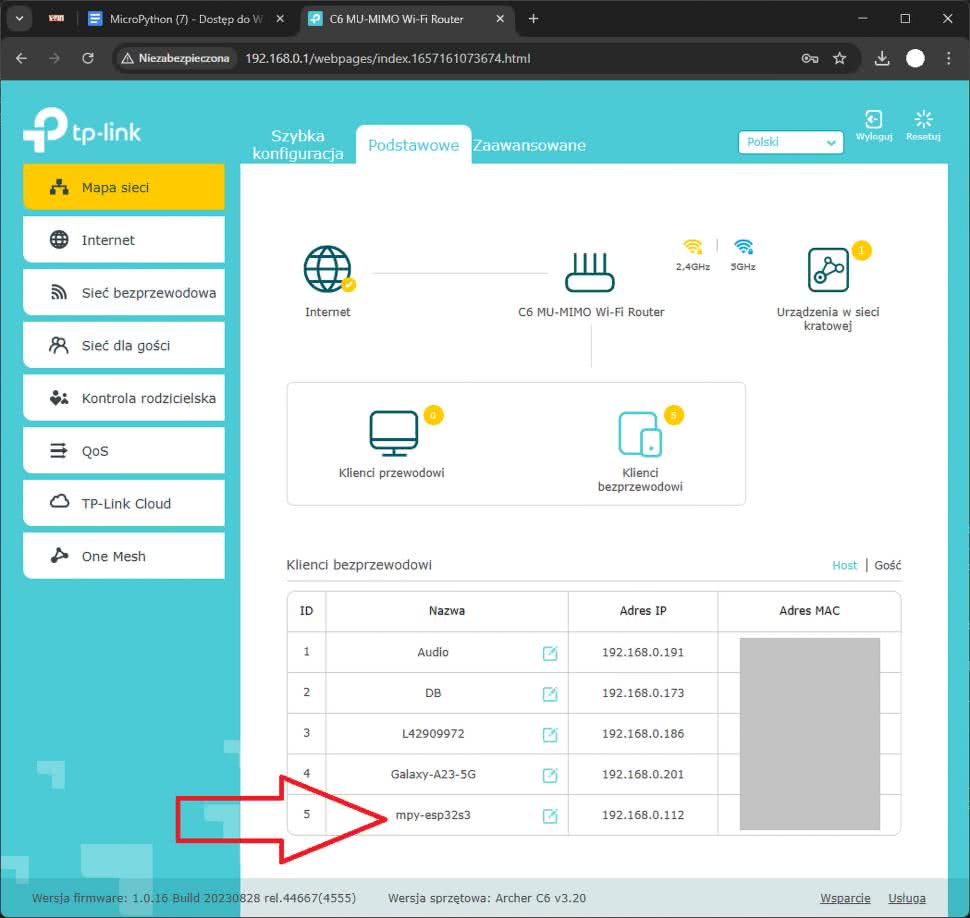Open the Szybka konfiguracja tab
The height and width of the screenshot is (918, 970).
[x=298, y=146]
